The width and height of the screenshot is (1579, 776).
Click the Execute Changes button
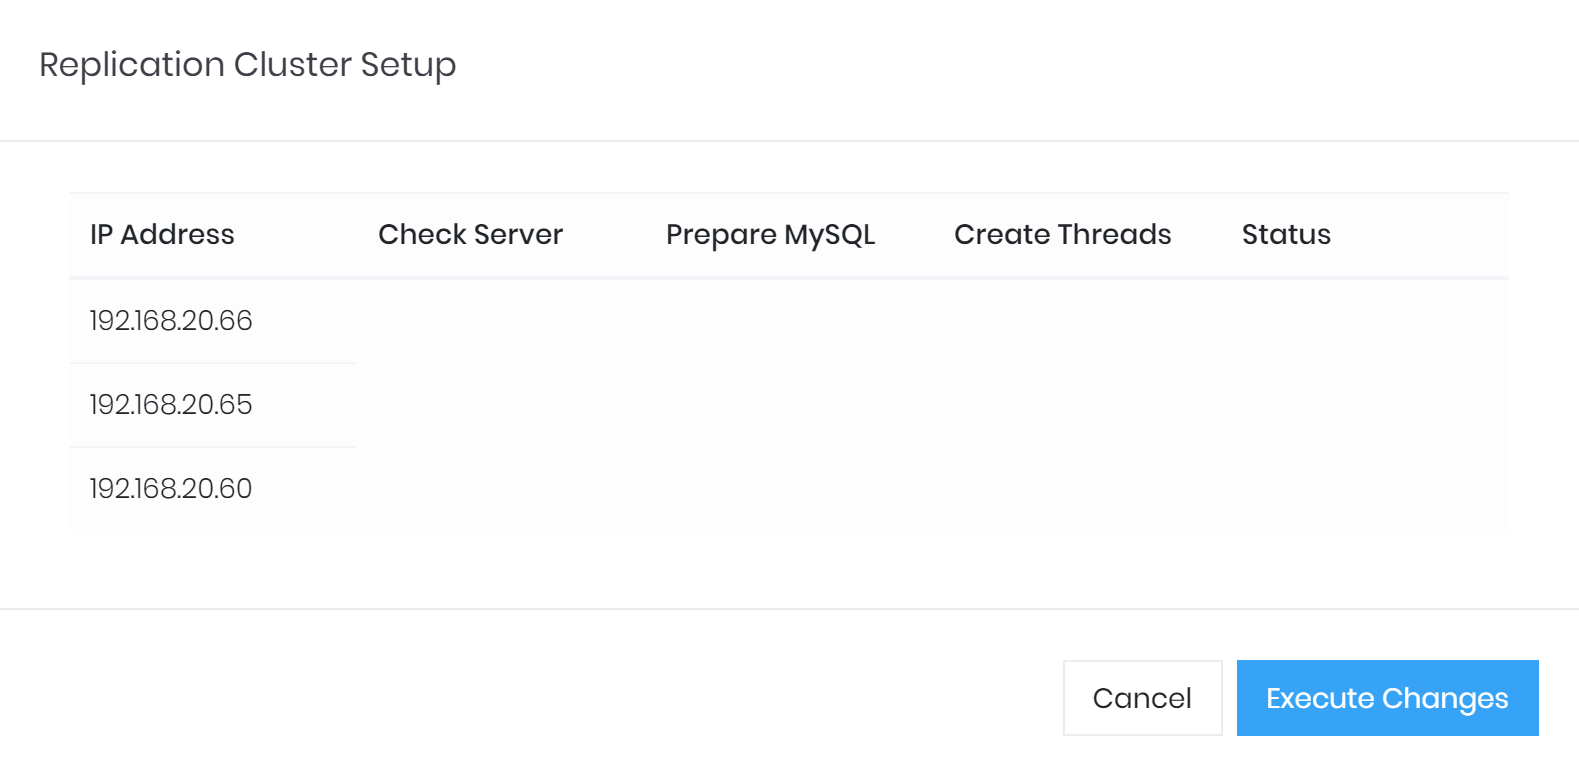tap(1387, 698)
